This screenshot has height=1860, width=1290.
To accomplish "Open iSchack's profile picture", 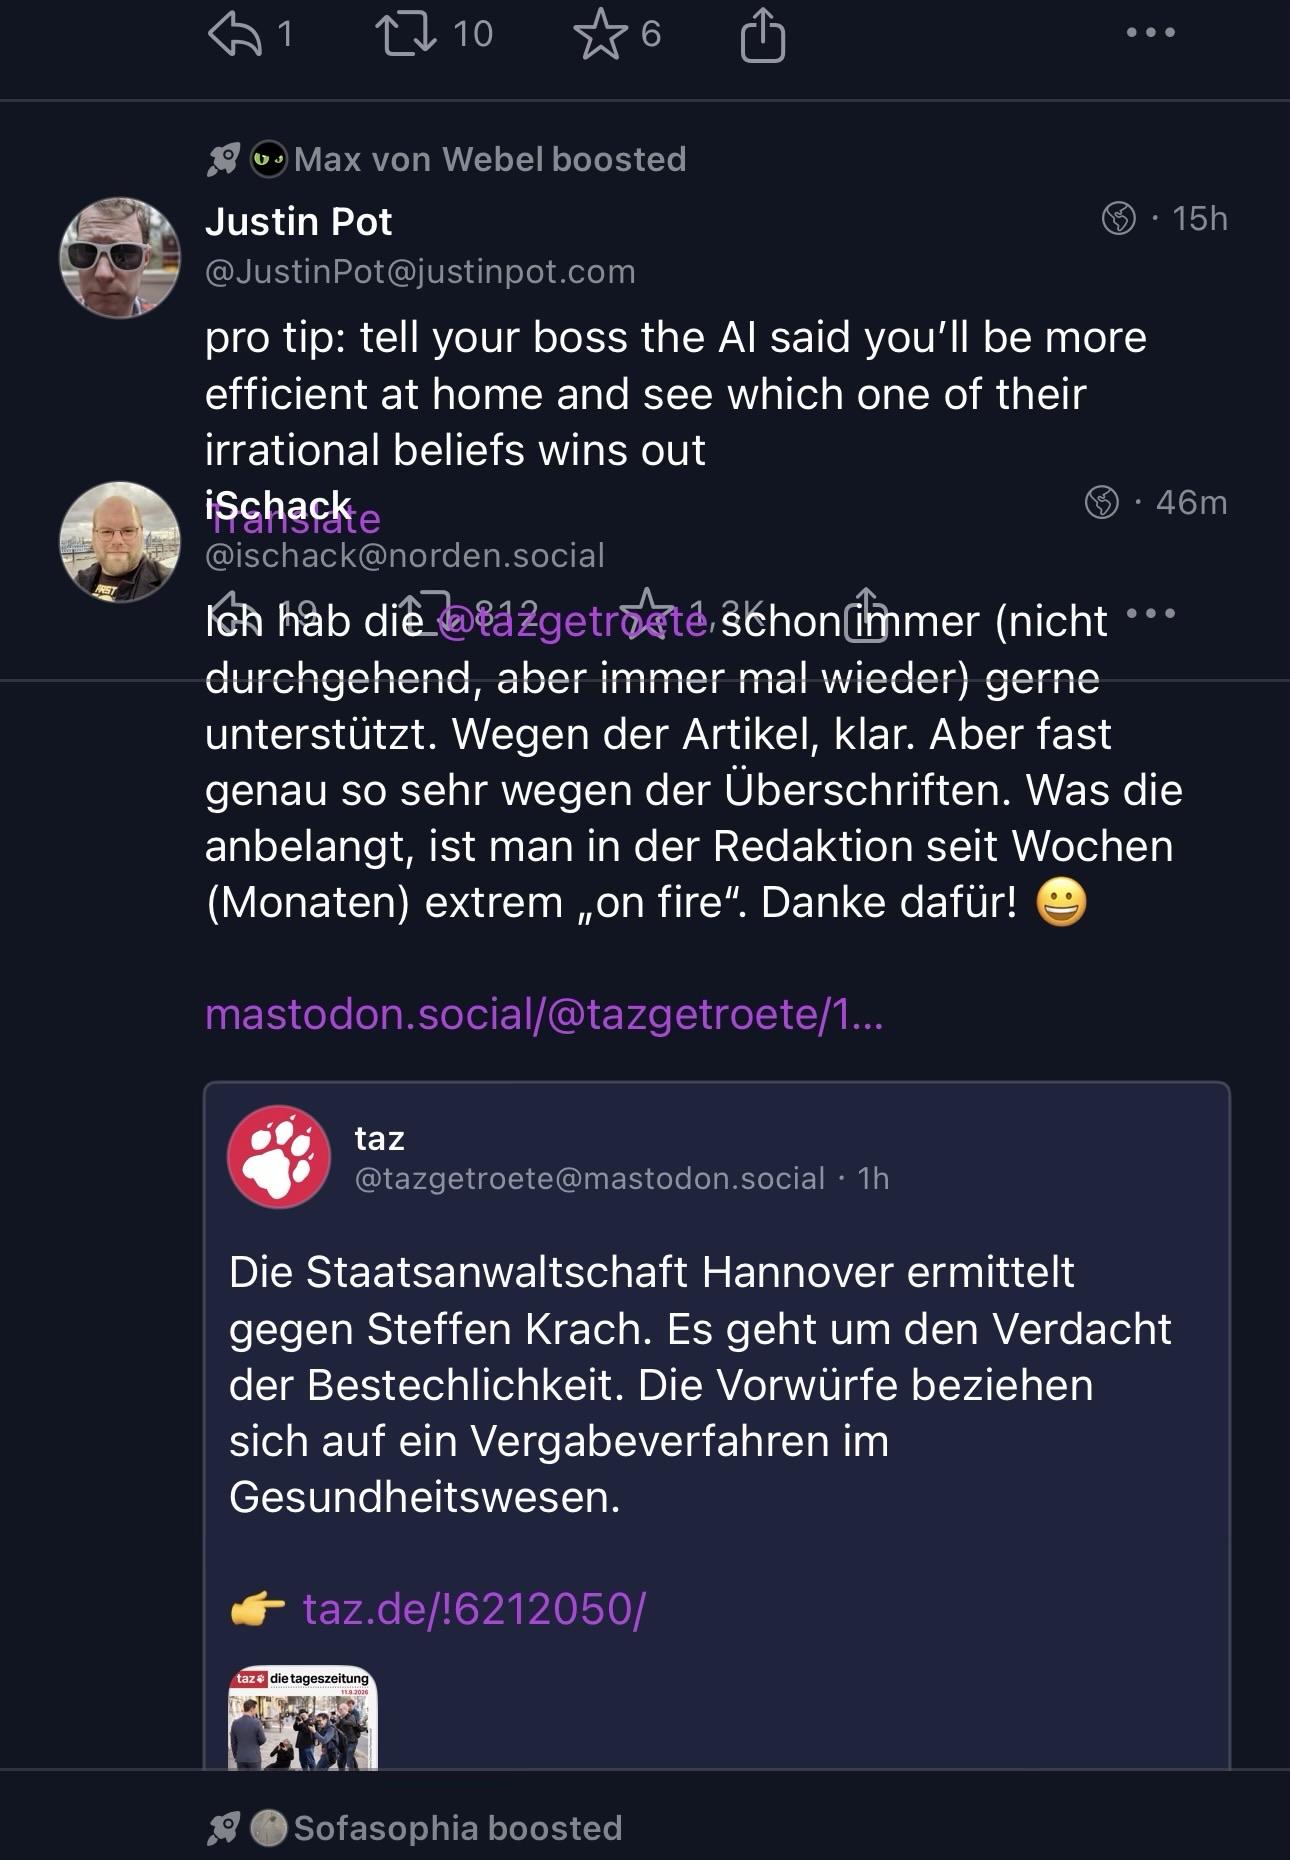I will pyautogui.click(x=120, y=542).
